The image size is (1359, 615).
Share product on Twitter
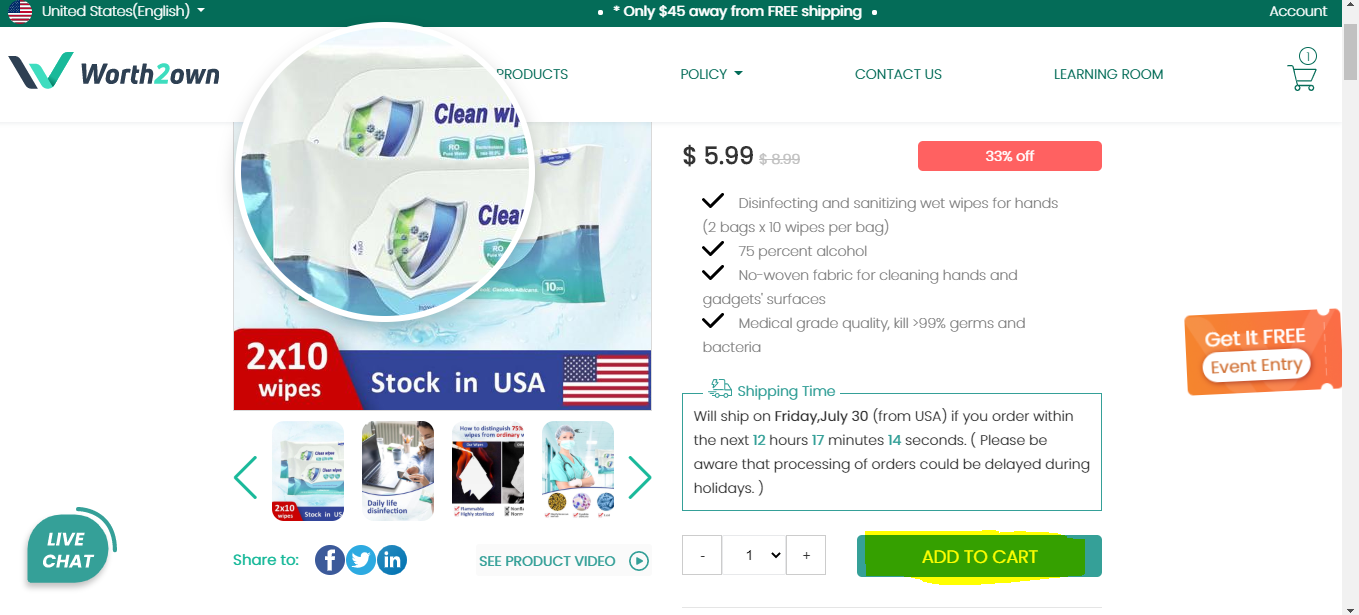tap(361, 560)
